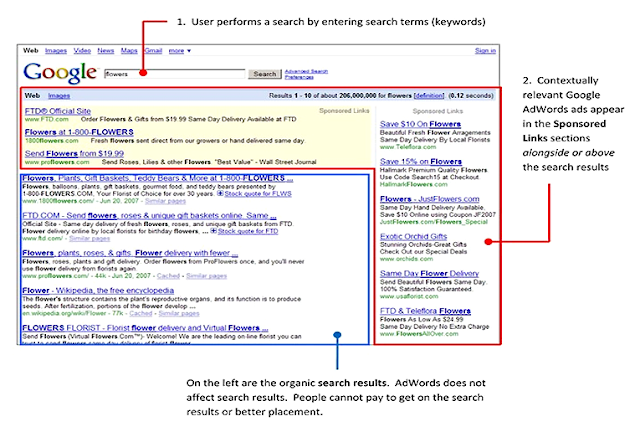Open Flowers, plants, roses & gifts result
Viewport: 640px width, 432px height.
[130, 253]
